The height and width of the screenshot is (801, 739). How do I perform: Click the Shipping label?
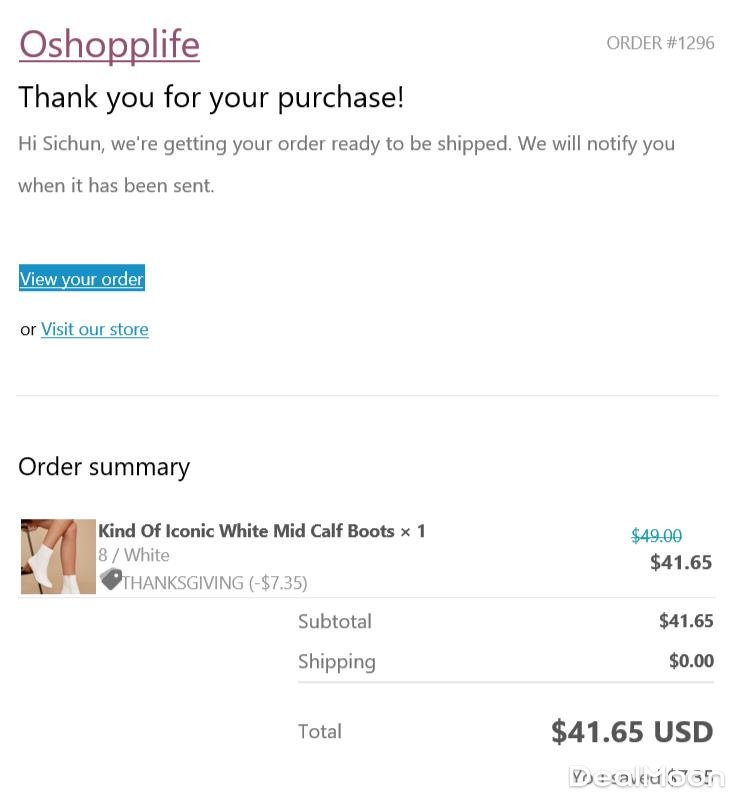(x=336, y=661)
